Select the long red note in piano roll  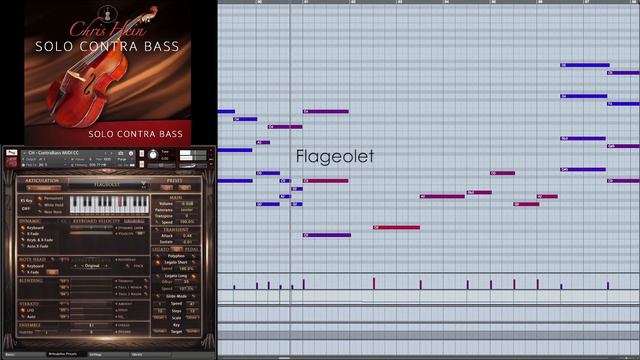396,227
